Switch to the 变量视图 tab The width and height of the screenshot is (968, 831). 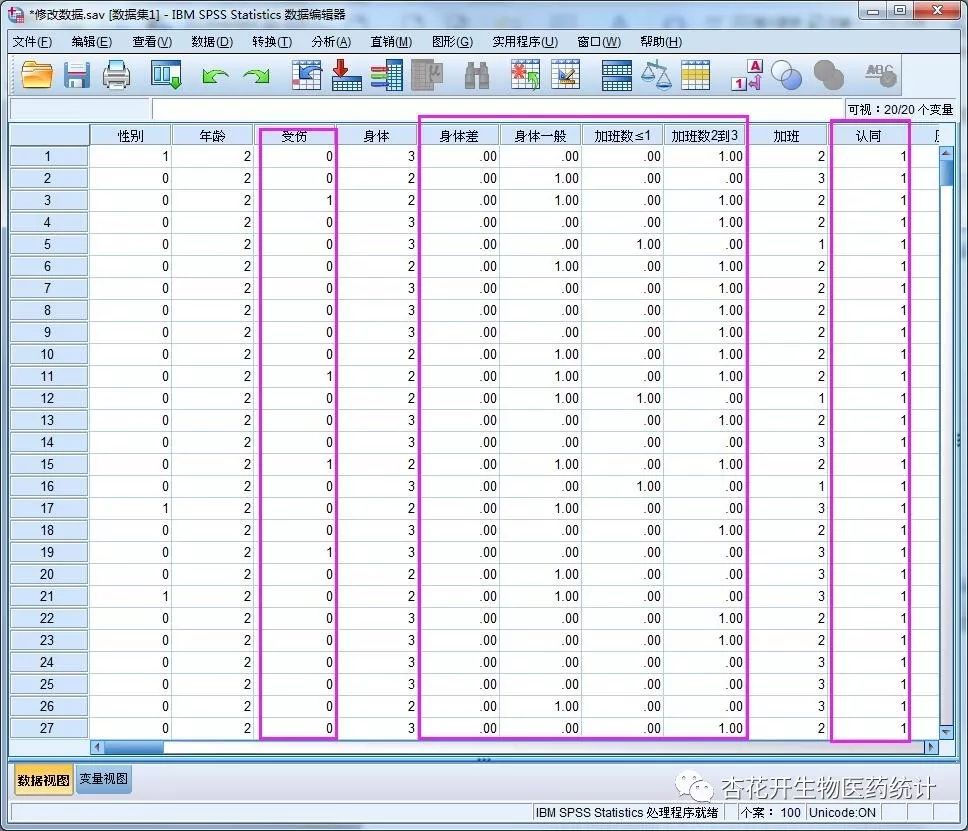(102, 778)
